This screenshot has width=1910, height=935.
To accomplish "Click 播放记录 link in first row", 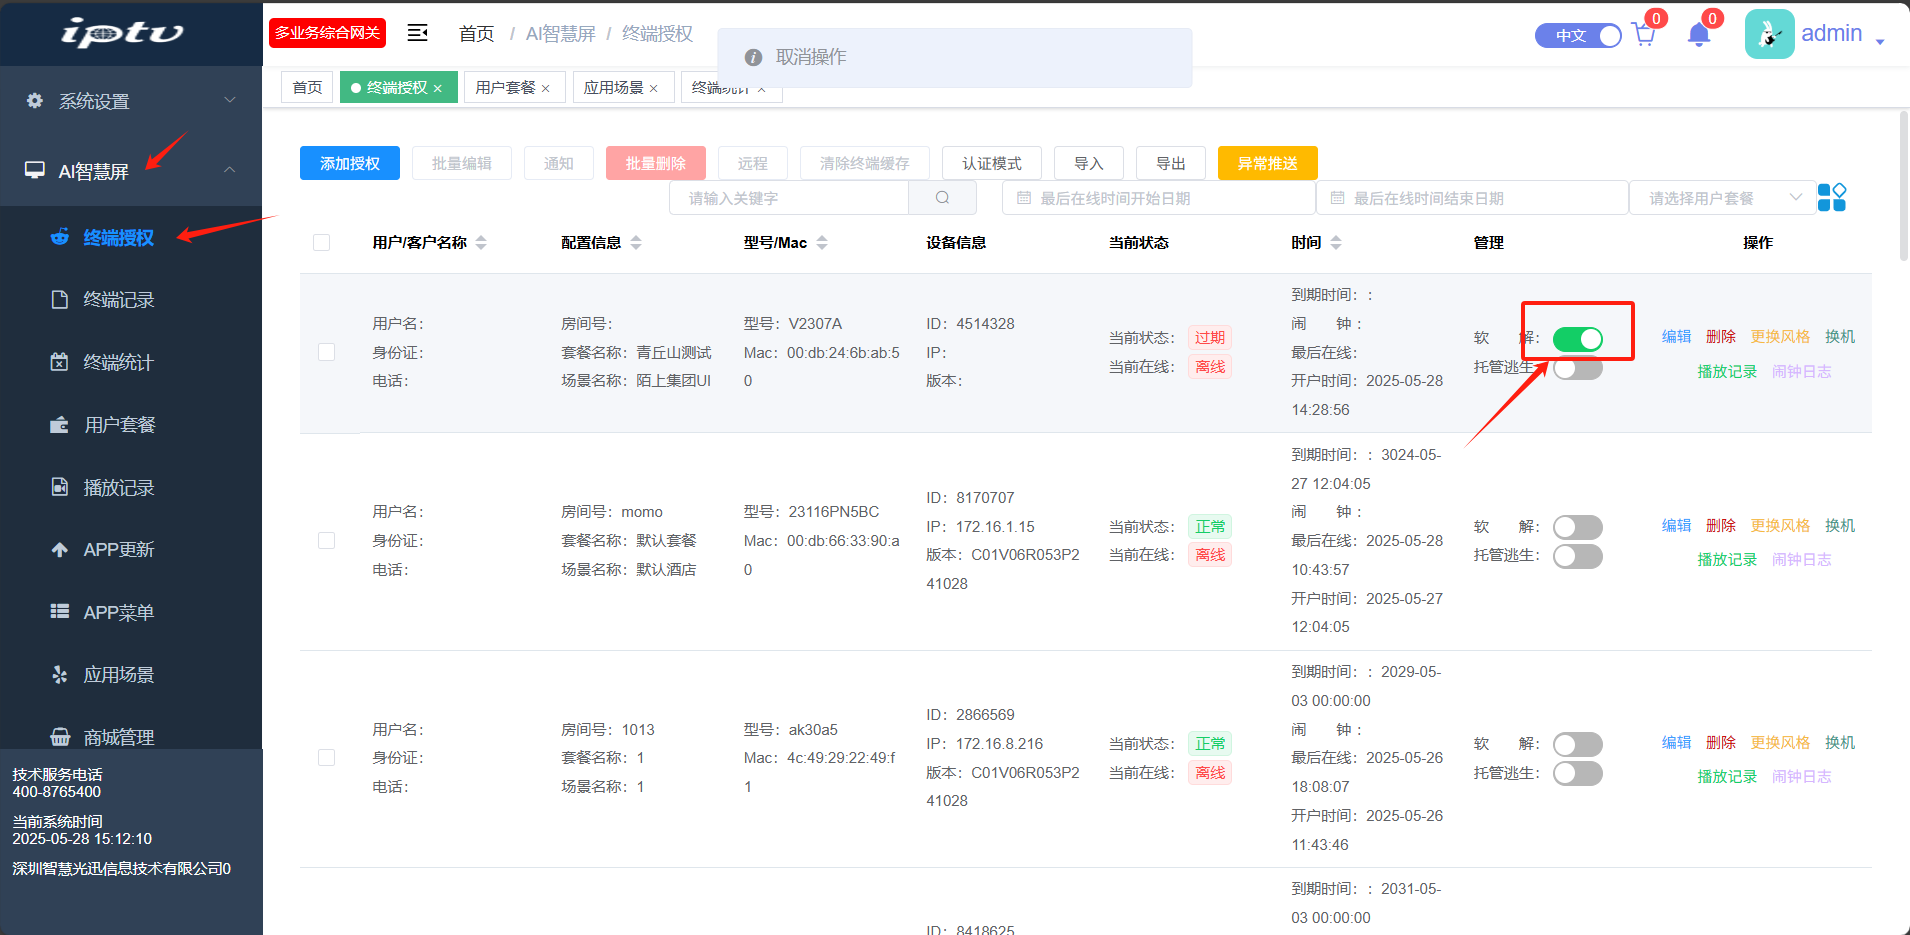I will coord(1726,371).
